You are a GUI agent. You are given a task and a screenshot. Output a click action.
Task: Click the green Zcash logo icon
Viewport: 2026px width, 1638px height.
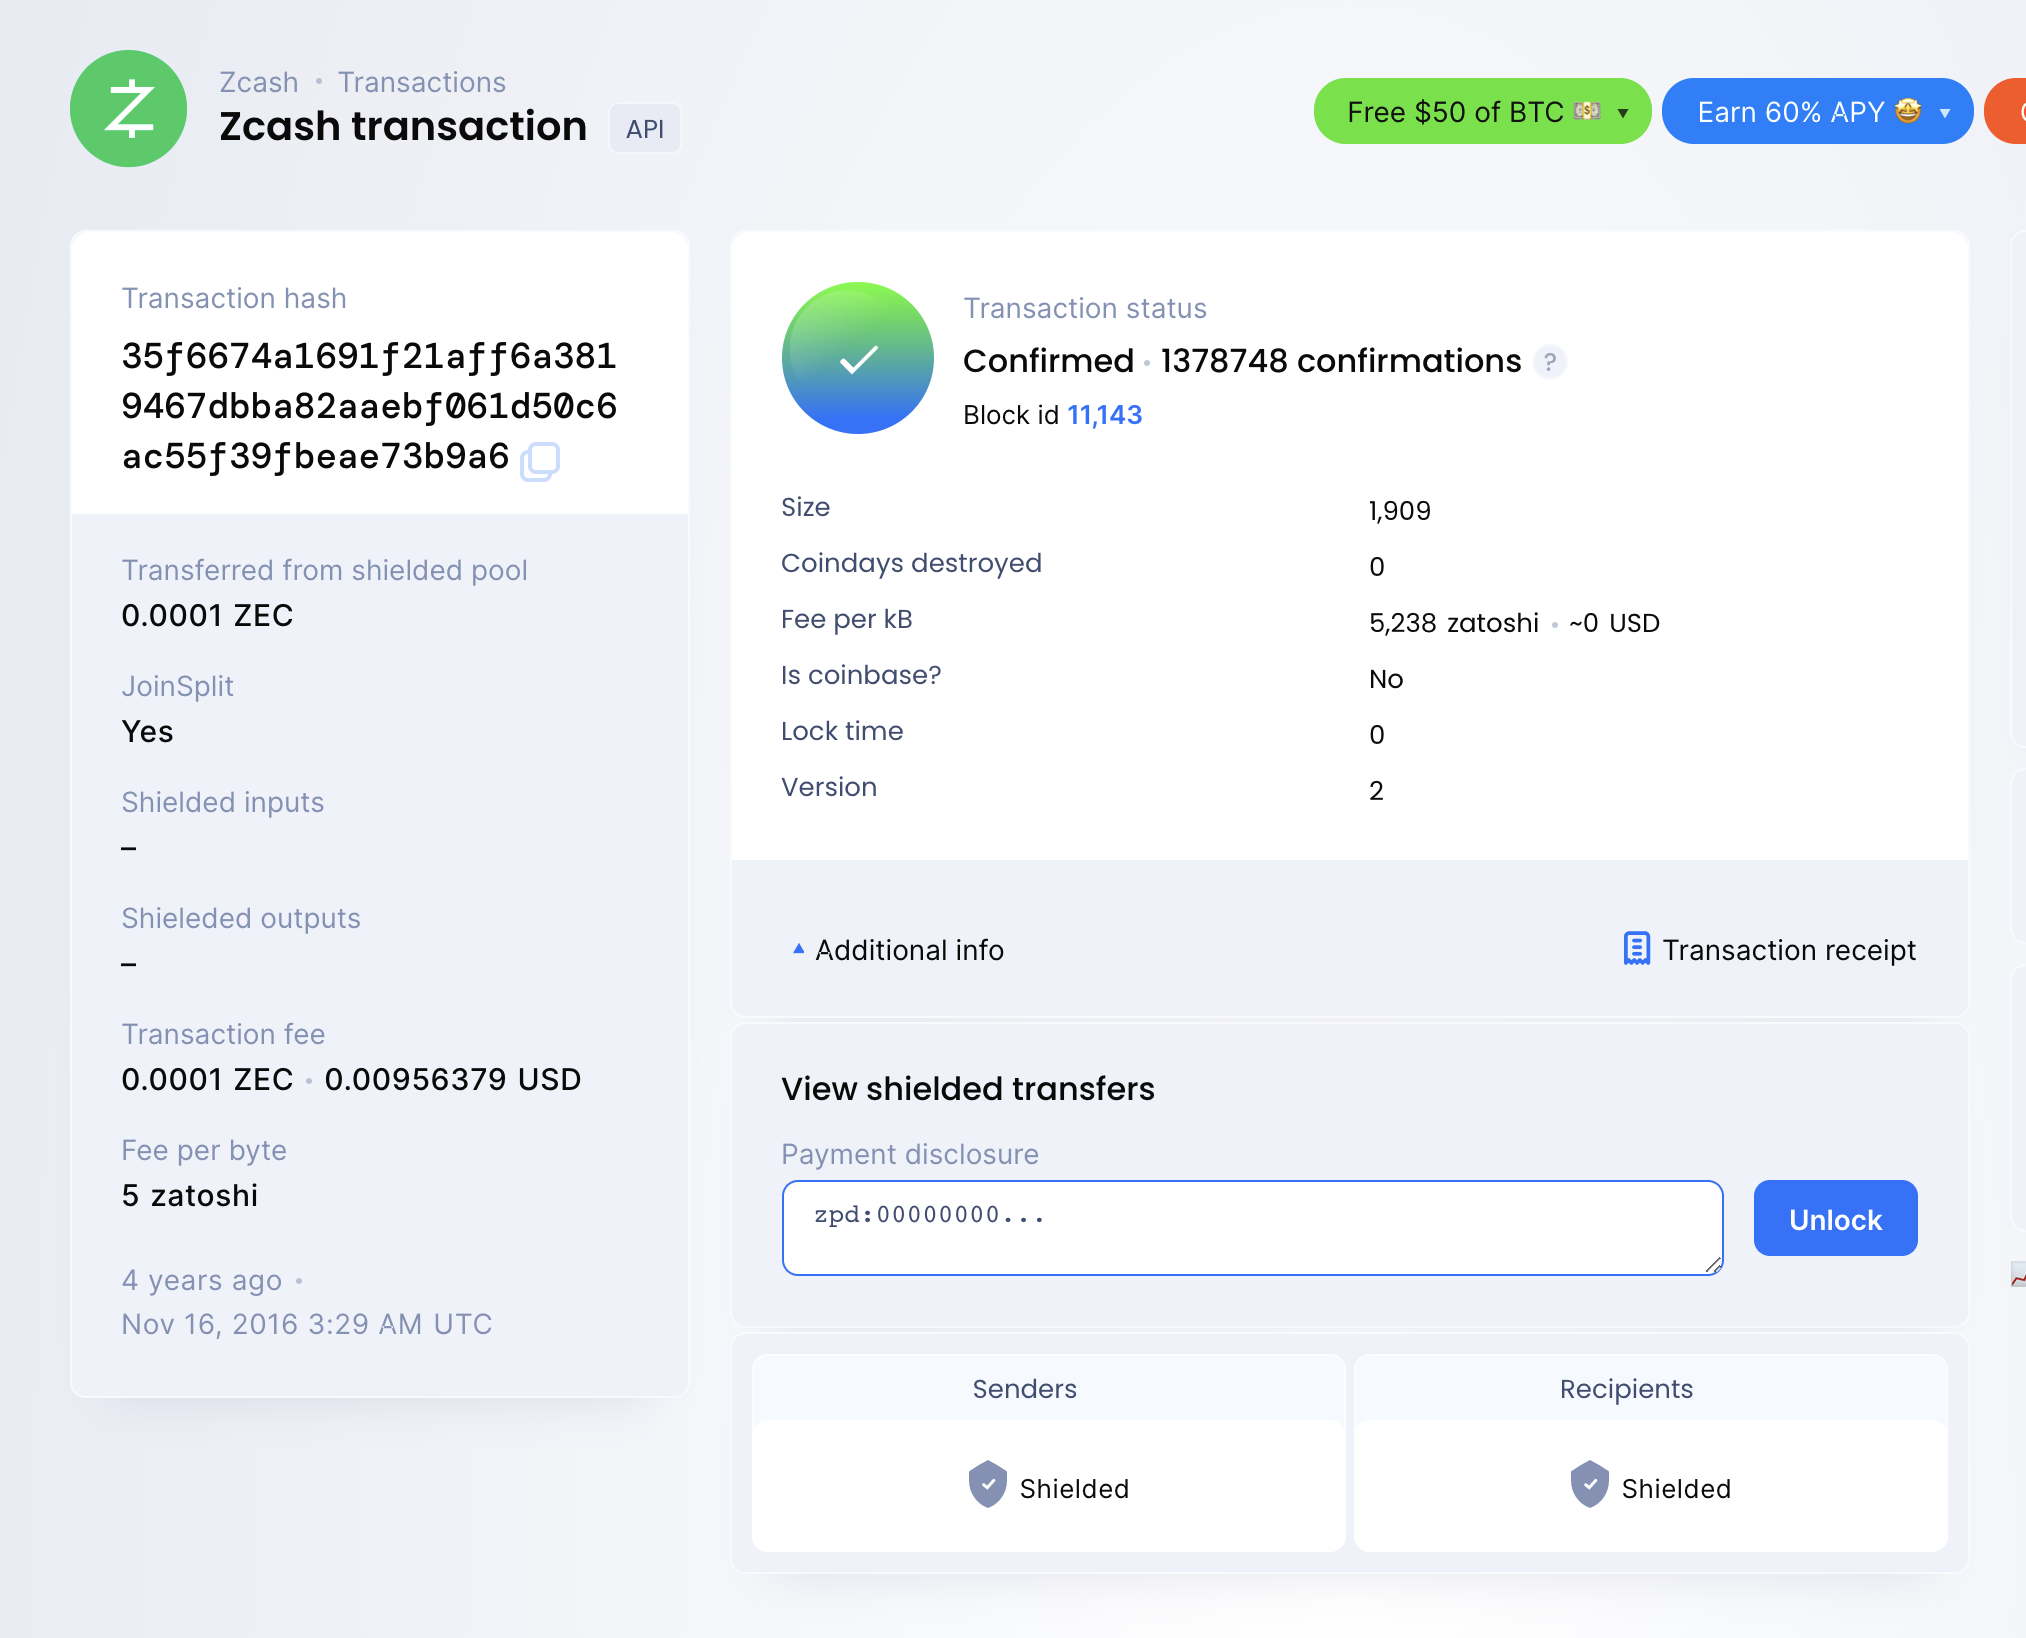[x=128, y=109]
